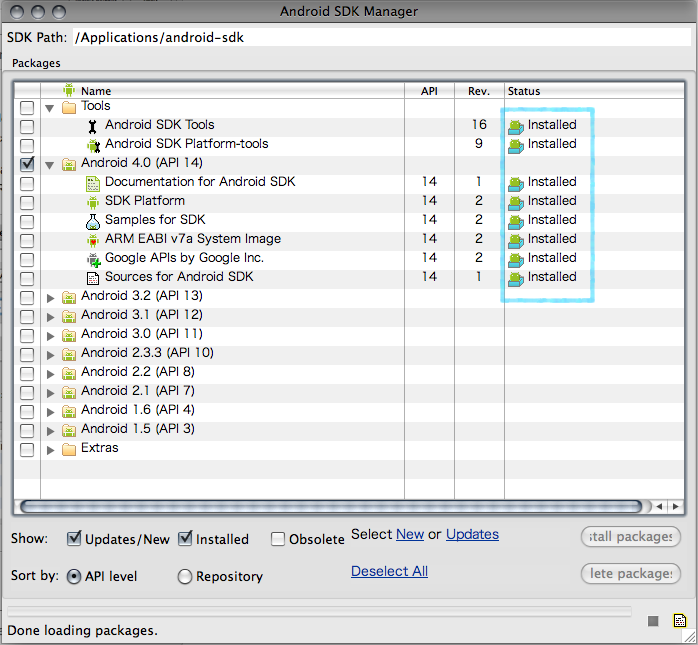Screen dimensions: 698x645
Task: Expand the Android 3.1 (API 12) node
Action: [50, 317]
